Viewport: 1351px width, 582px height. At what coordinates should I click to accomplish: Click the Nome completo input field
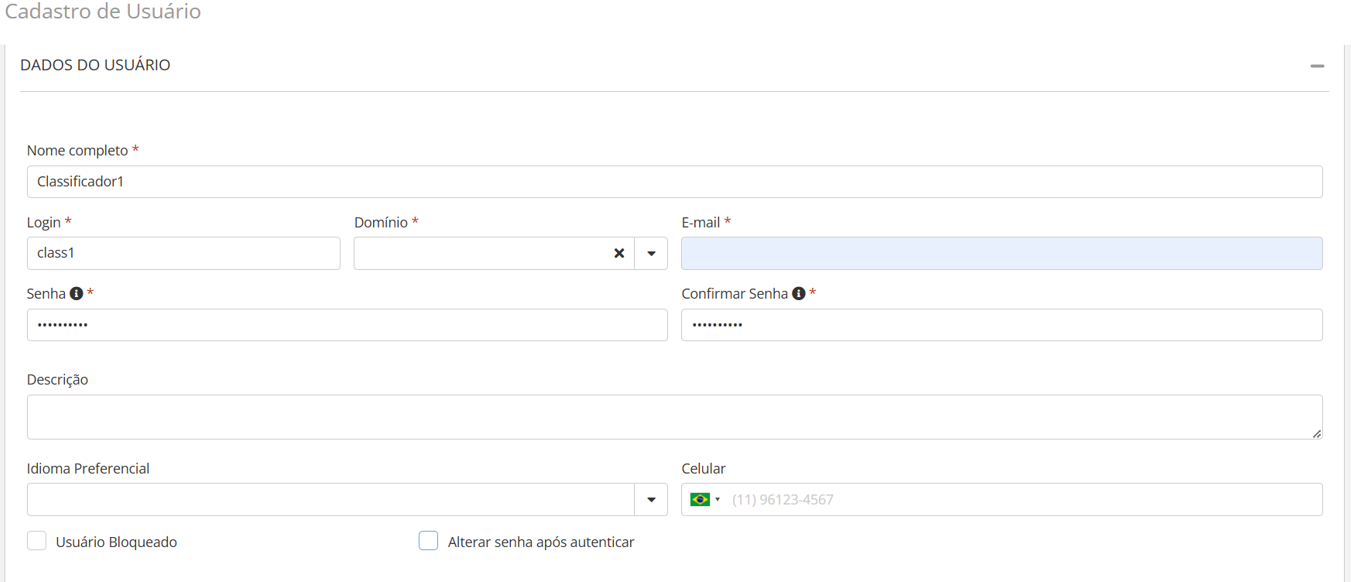coord(674,182)
